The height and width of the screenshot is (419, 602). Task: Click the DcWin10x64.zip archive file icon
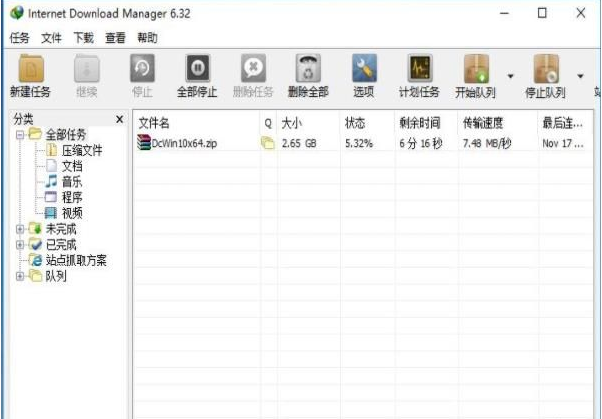(x=144, y=143)
